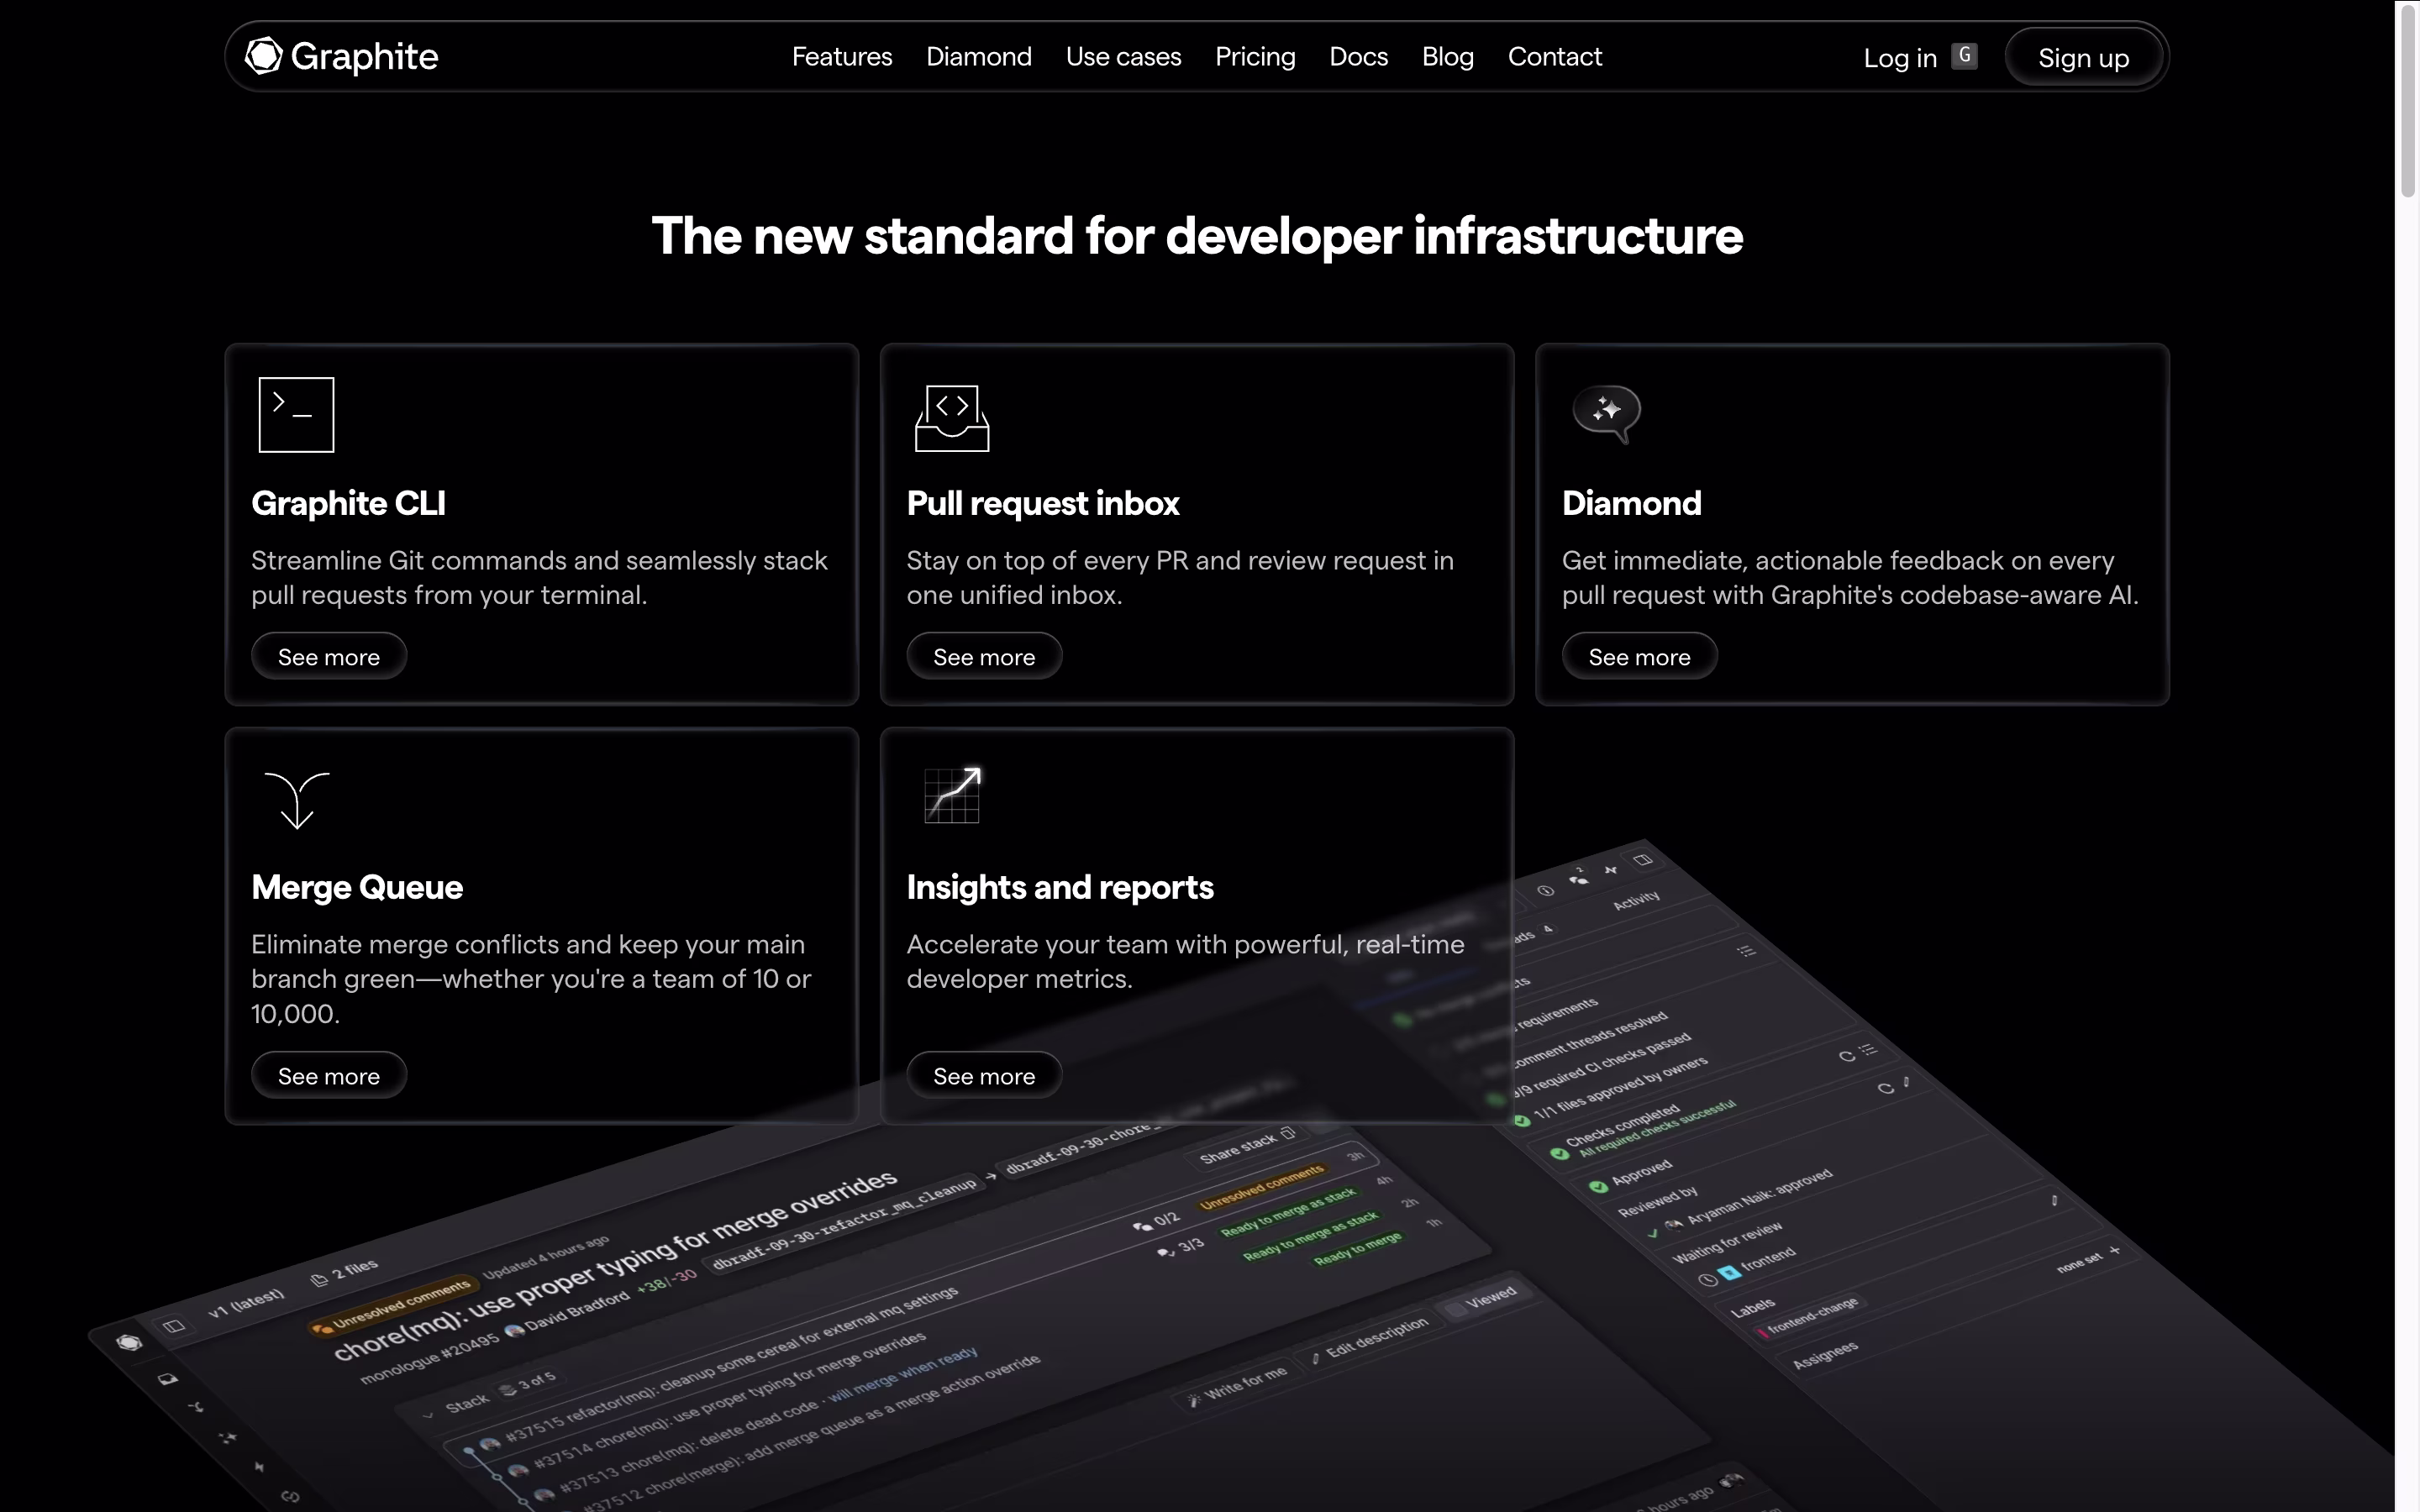See more in the Diamond card

(x=1639, y=656)
